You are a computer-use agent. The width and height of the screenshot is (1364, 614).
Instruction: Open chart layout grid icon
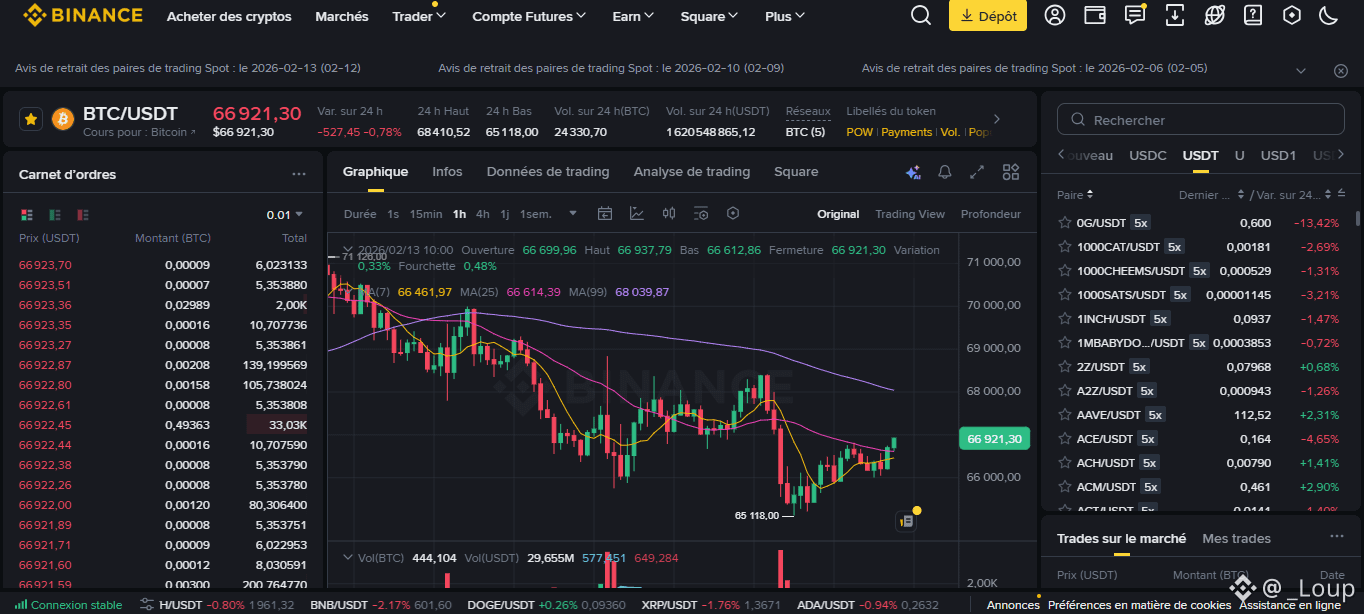click(x=1011, y=172)
